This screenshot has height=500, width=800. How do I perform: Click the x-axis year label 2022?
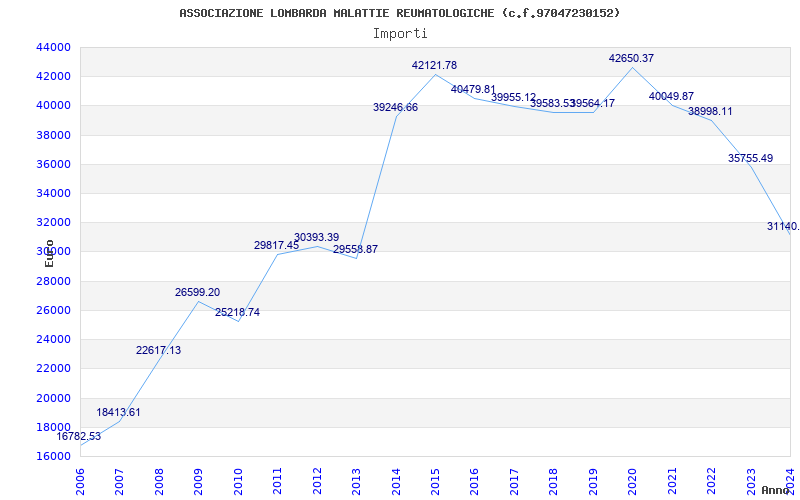click(x=711, y=482)
